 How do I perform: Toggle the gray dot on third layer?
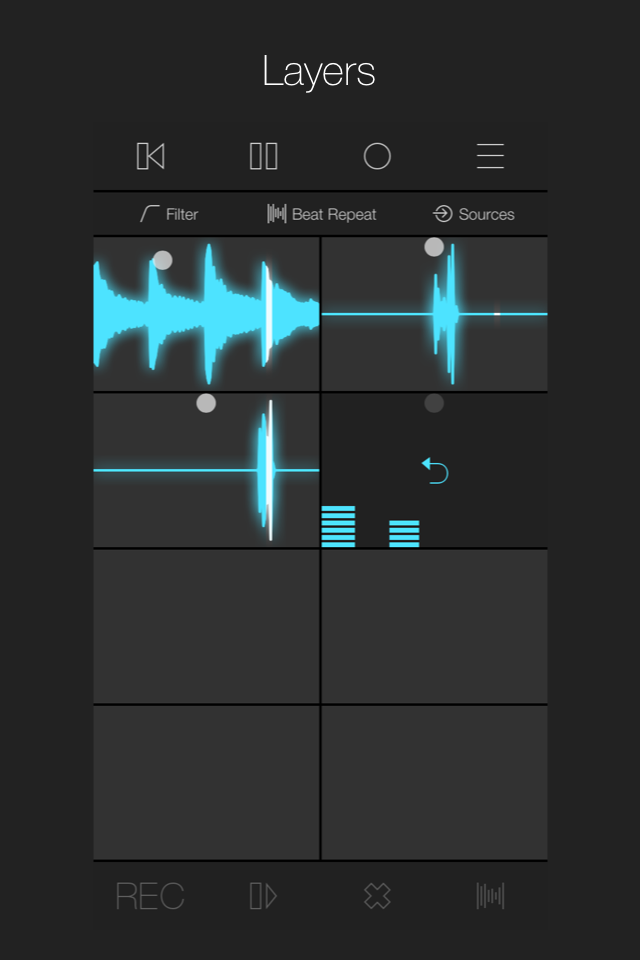(x=206, y=403)
